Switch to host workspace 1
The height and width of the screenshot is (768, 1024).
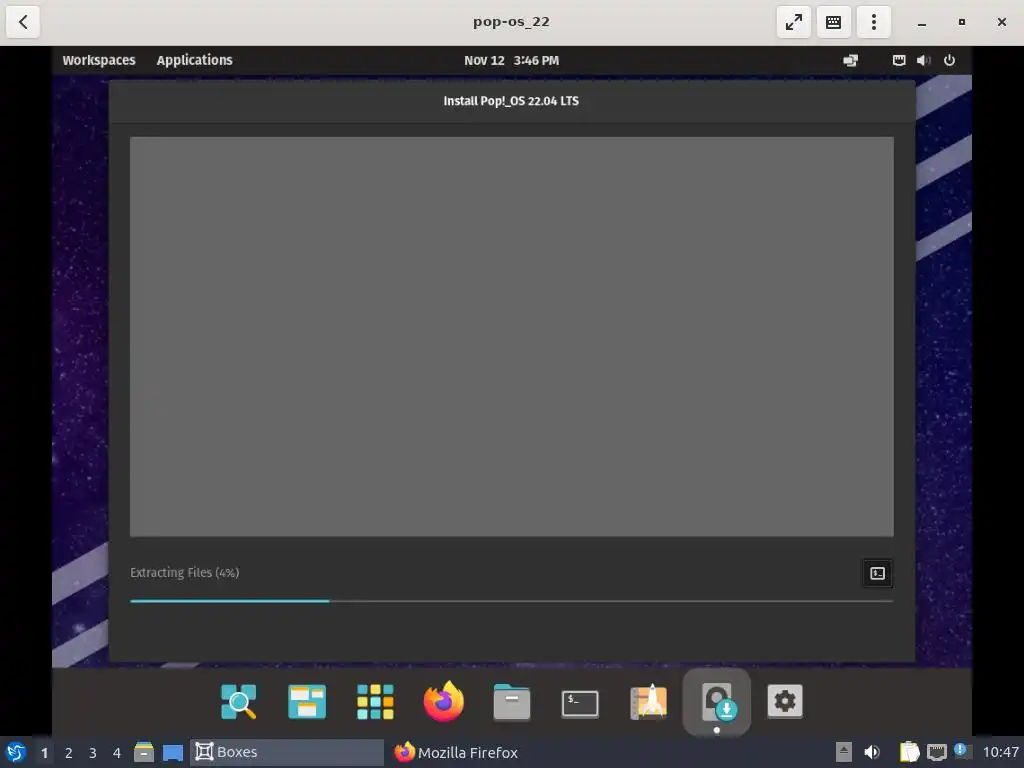point(44,753)
